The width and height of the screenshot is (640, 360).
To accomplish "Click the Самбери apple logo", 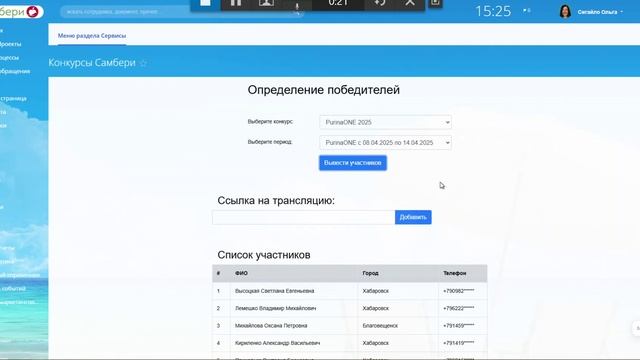I will pos(32,11).
